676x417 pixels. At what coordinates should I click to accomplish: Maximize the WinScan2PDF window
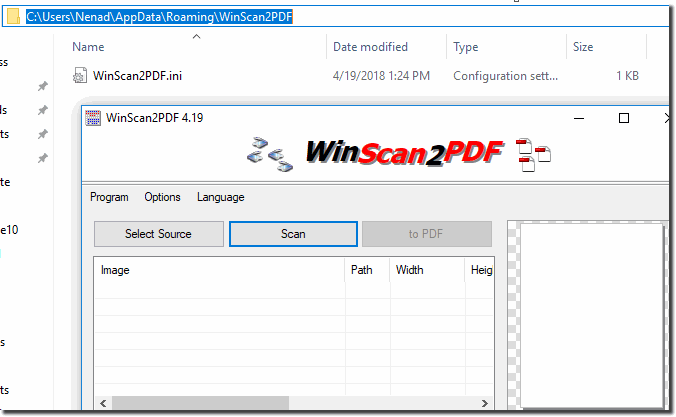[623, 118]
